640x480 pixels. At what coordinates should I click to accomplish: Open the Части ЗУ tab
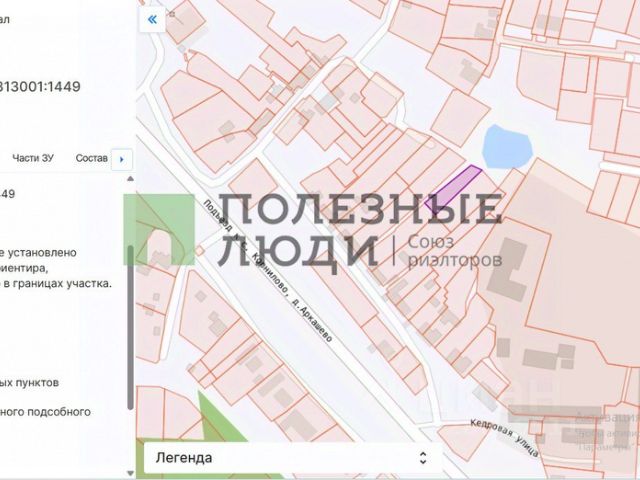(33, 158)
